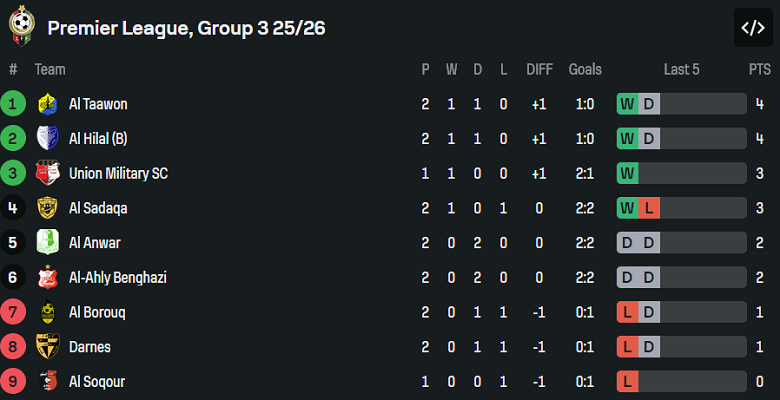The width and height of the screenshot is (780, 400).
Task: Open Union Military SC team link
Action: (118, 173)
